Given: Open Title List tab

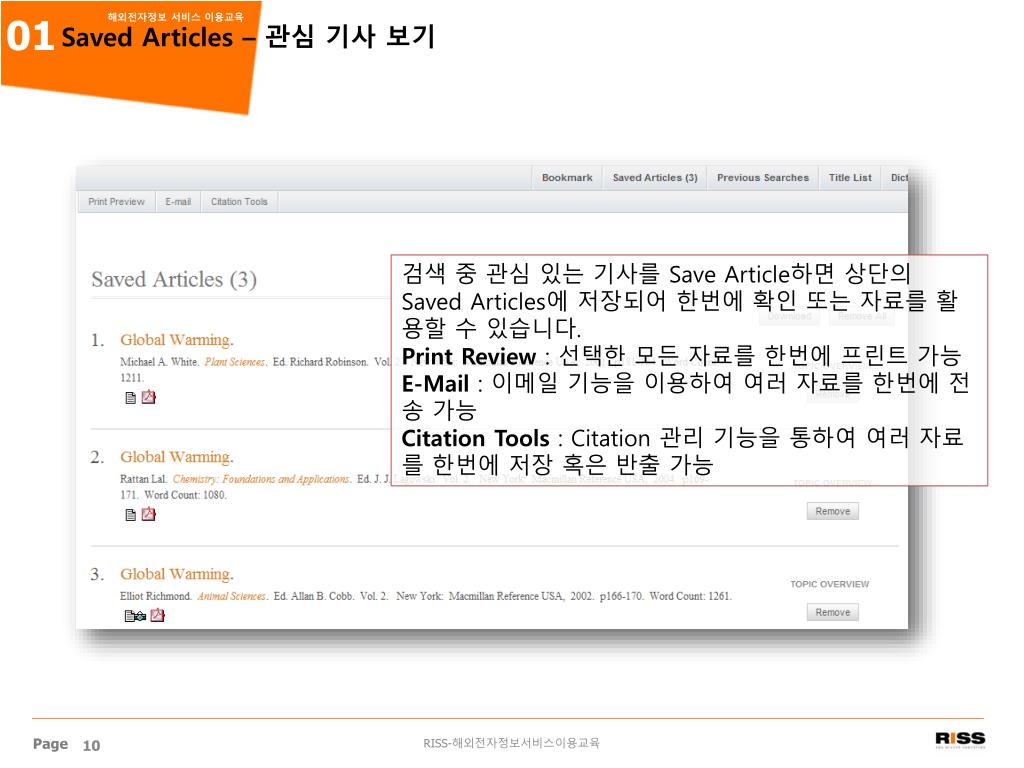Looking at the screenshot, I should coord(850,178).
